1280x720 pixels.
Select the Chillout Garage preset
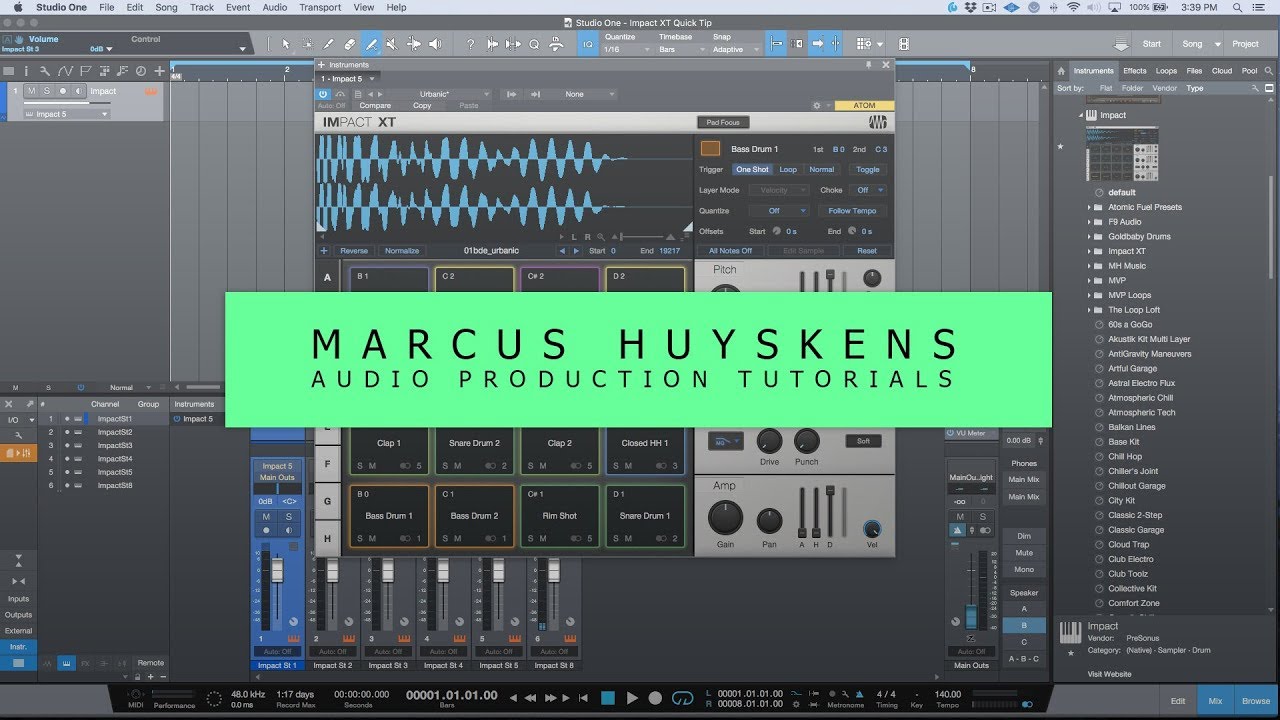click(1136, 486)
